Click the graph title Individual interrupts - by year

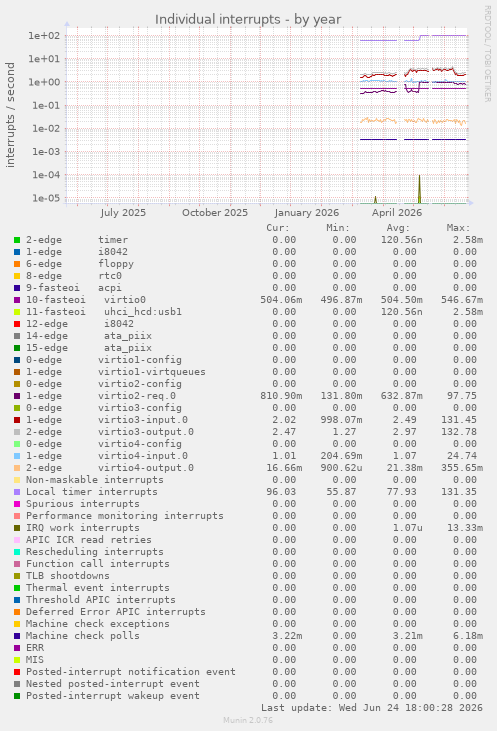[x=248, y=20]
